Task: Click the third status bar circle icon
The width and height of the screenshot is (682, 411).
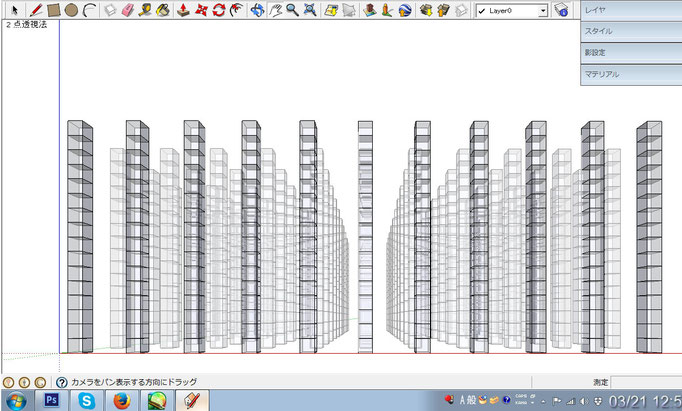Action: [x=40, y=382]
